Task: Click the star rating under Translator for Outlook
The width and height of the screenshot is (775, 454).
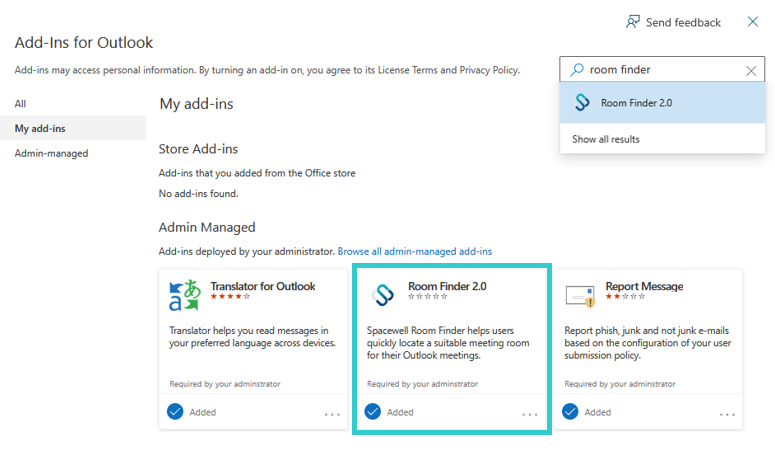Action: click(x=230, y=296)
